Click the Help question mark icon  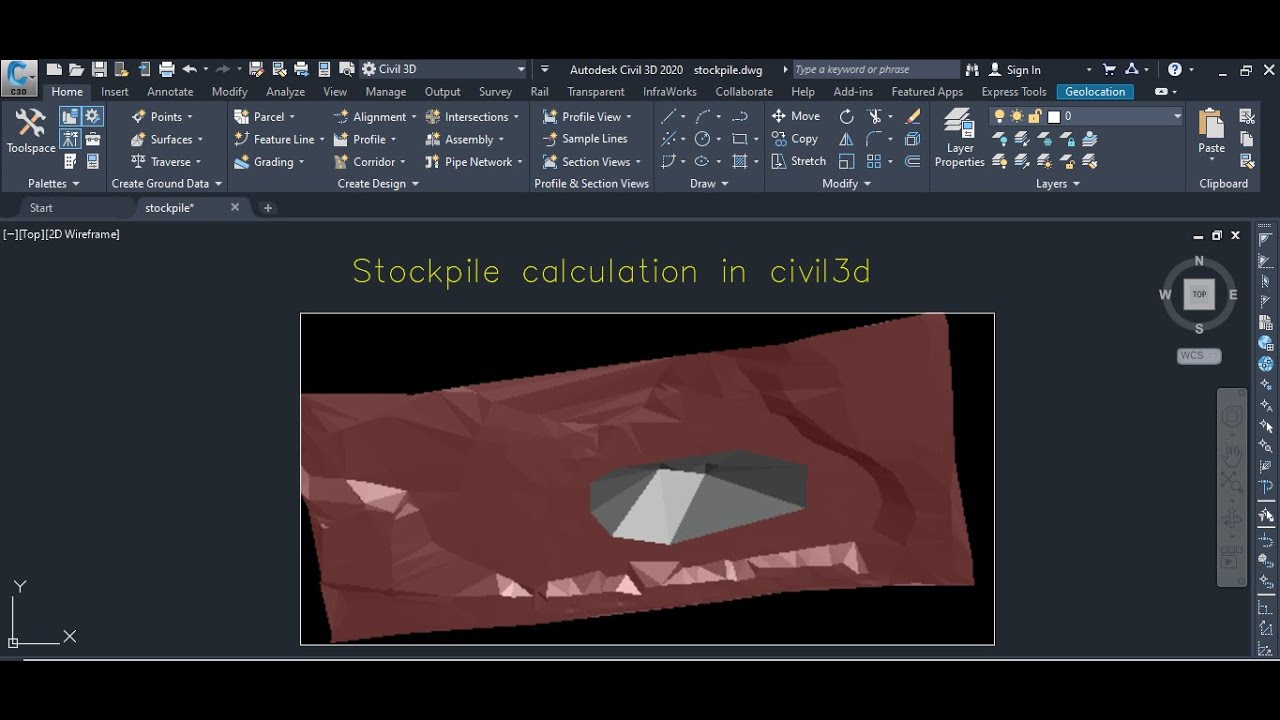point(1175,69)
